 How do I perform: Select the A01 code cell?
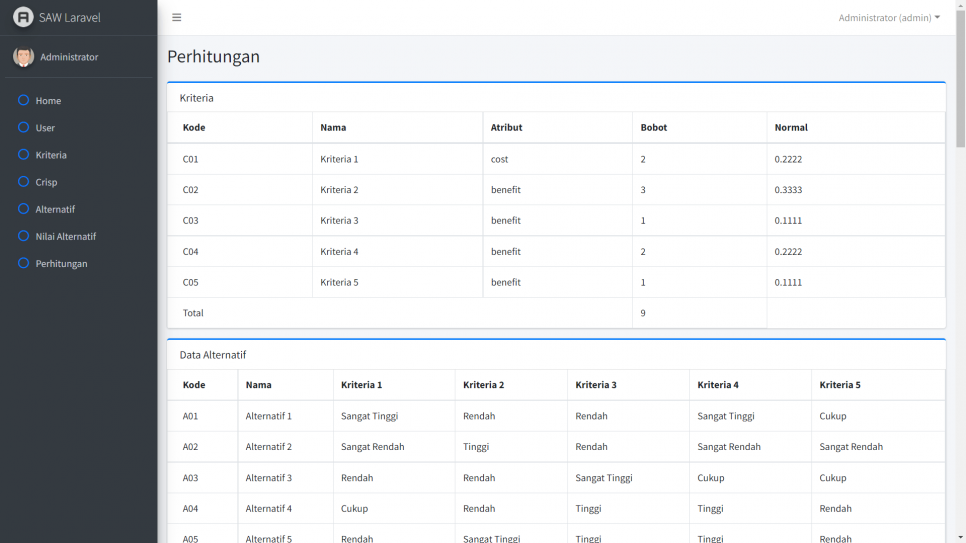tap(190, 416)
